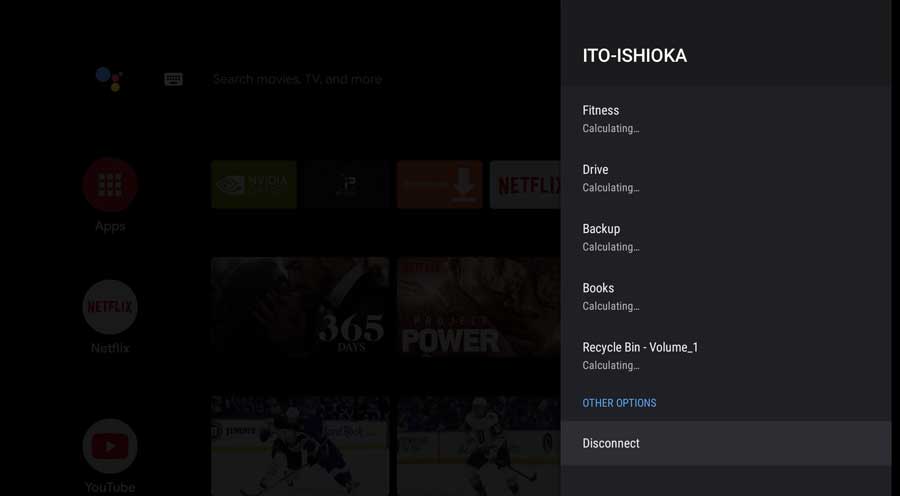Select Recycle Bin - Volume_1 entry
Viewport: 900px width, 496px height.
[x=726, y=355]
